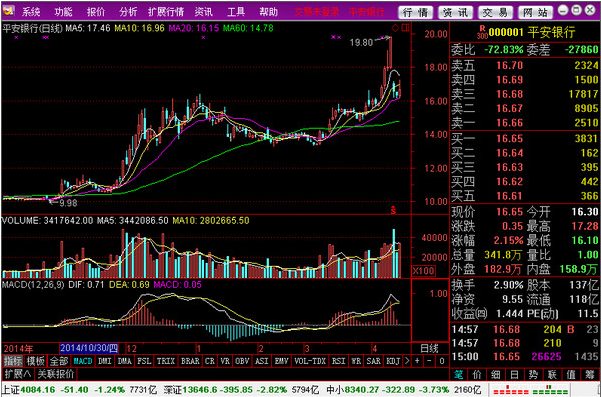Select the ASI indicator tab
The width and height of the screenshot is (601, 397).
coord(262,361)
